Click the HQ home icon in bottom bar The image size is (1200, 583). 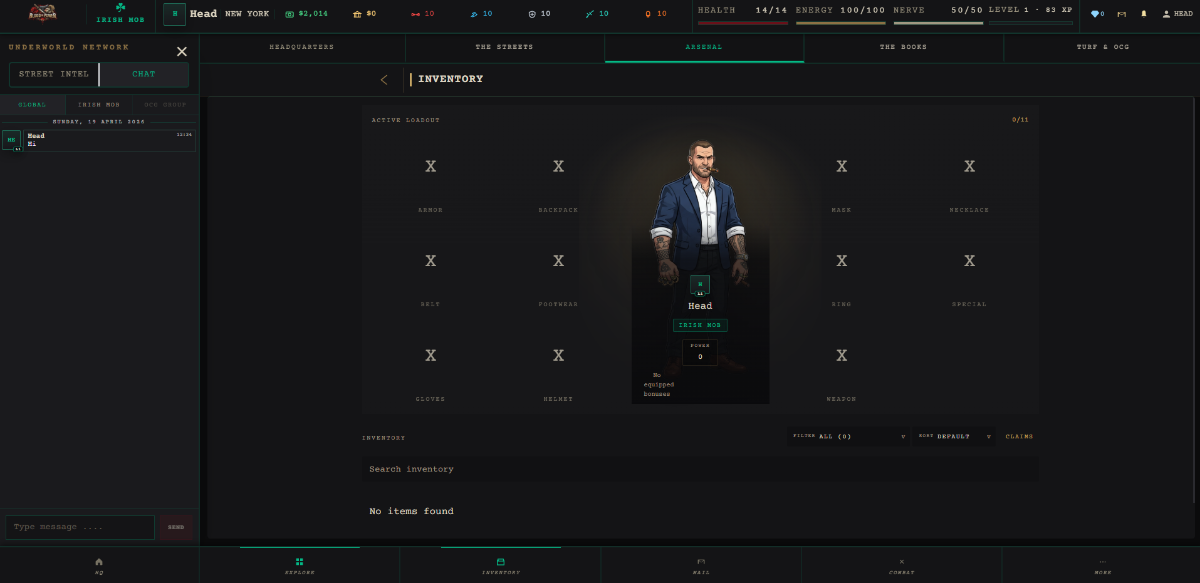point(99,565)
